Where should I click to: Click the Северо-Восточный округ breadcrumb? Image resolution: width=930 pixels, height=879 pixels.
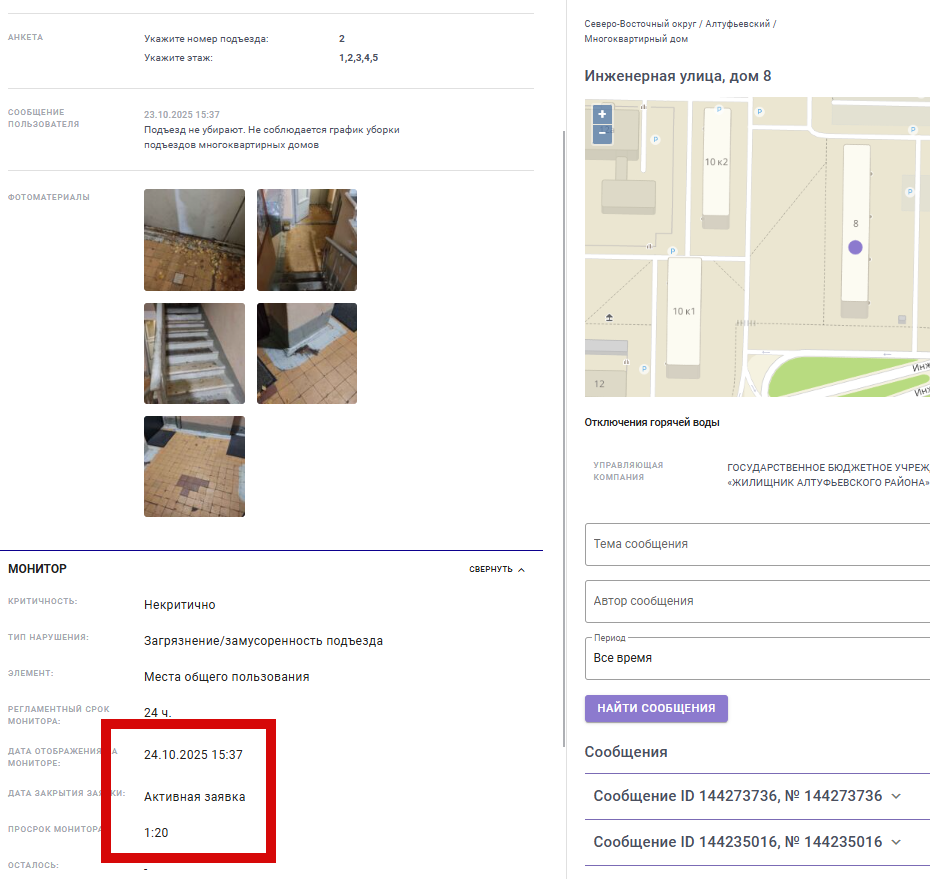640,24
